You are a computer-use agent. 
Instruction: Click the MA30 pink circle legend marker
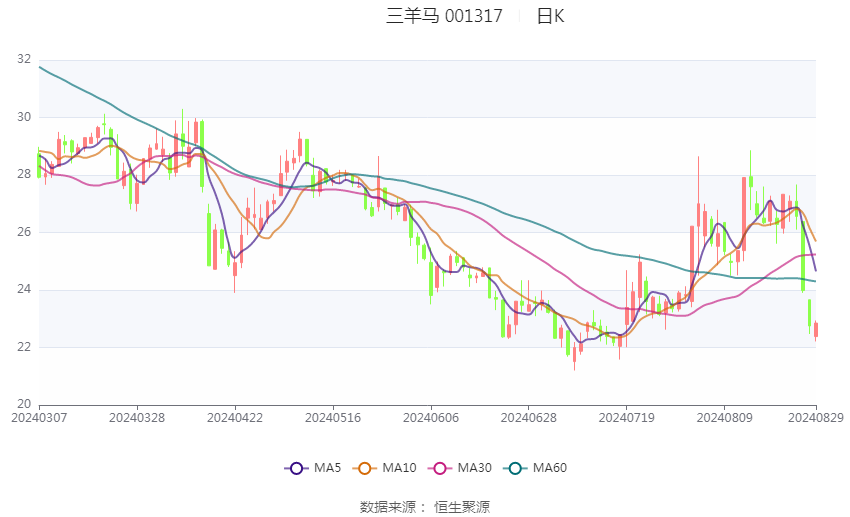[440, 468]
